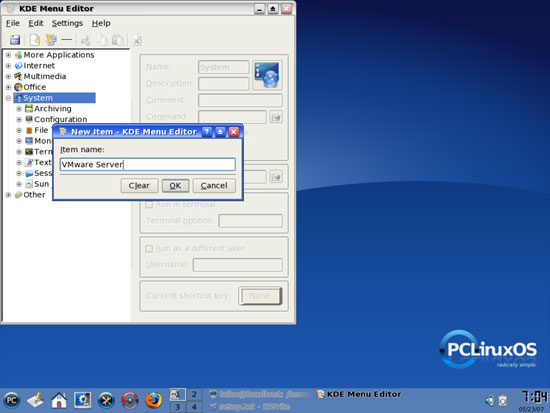Click the Multimedia category icon
The width and height of the screenshot is (550, 413).
(x=18, y=76)
